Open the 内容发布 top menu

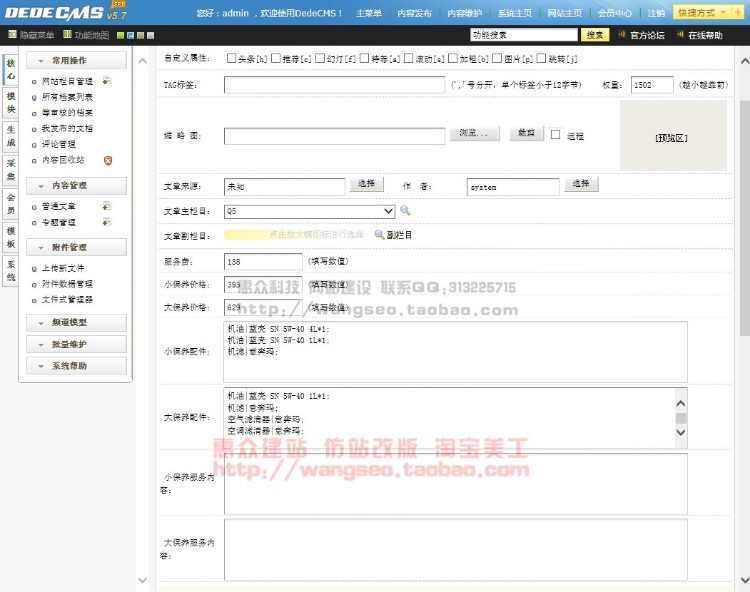point(415,13)
